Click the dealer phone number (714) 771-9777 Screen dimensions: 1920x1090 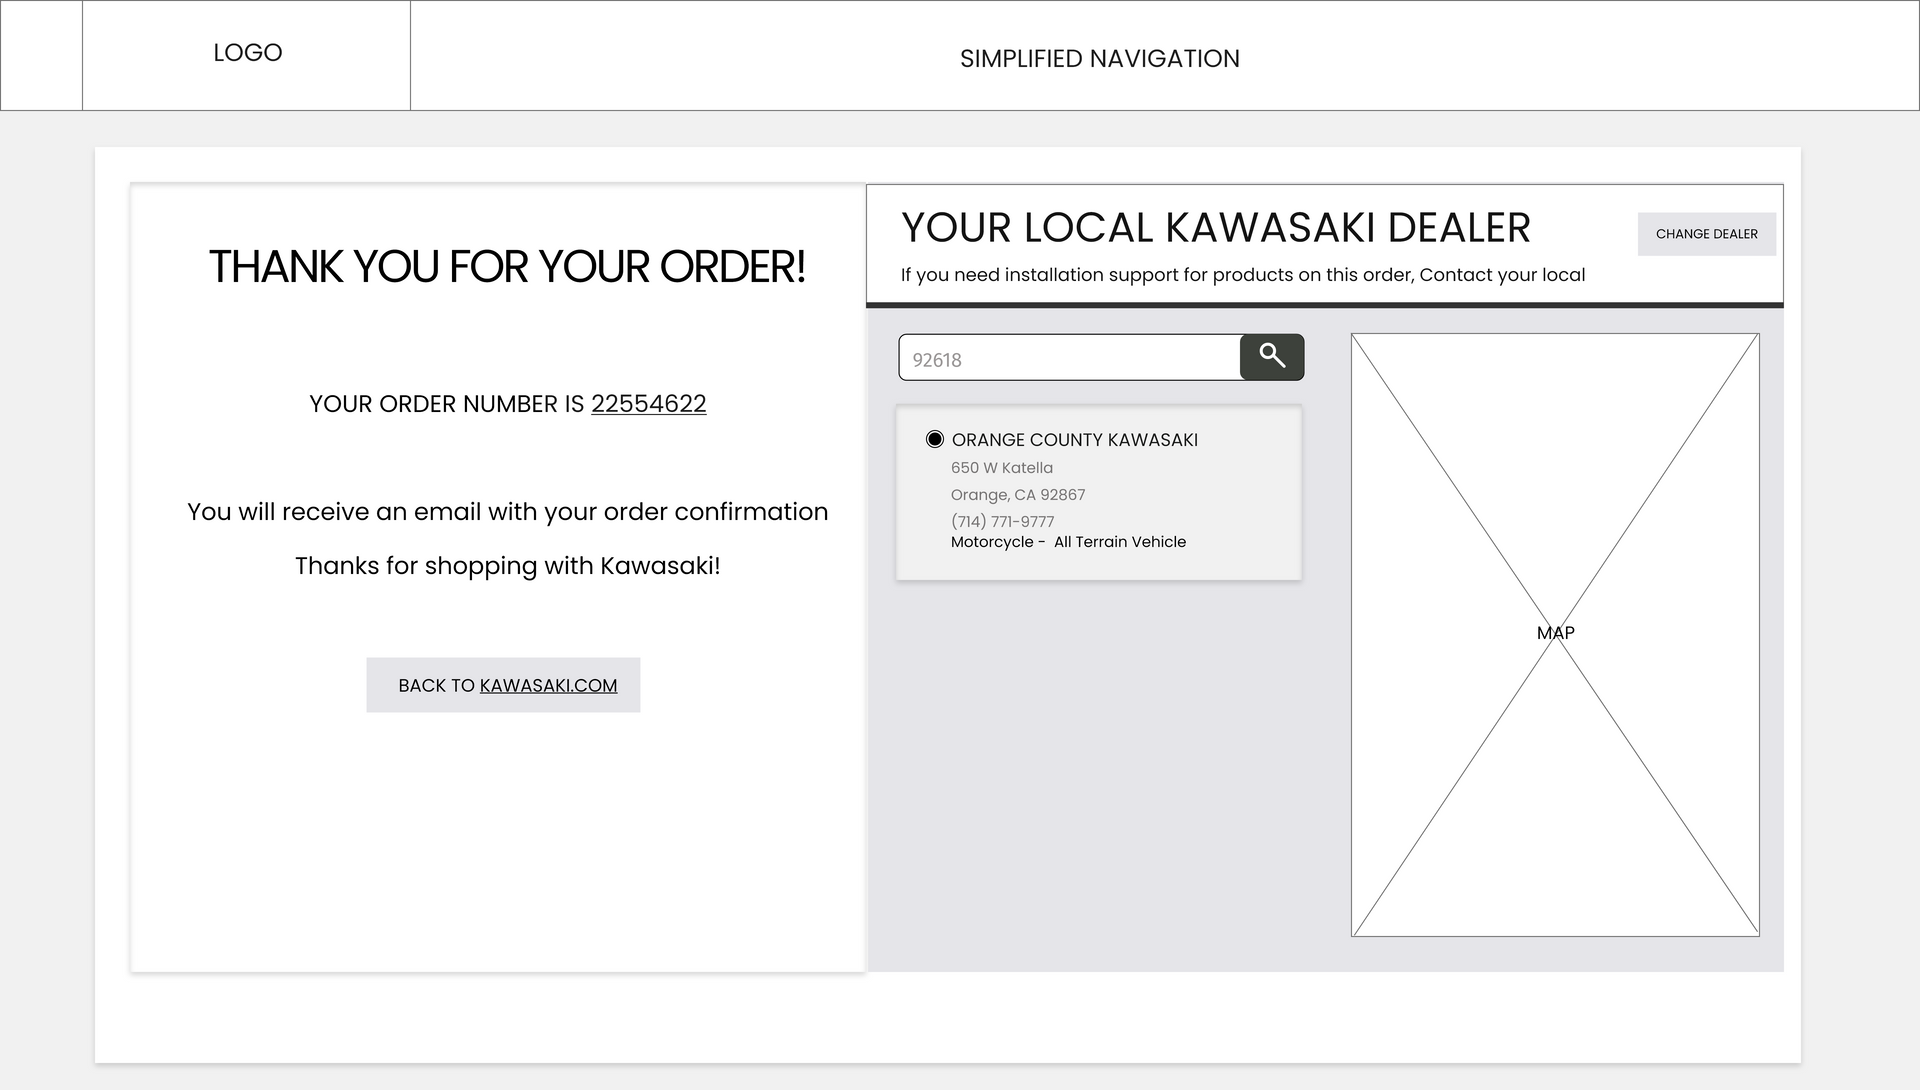click(x=1002, y=521)
